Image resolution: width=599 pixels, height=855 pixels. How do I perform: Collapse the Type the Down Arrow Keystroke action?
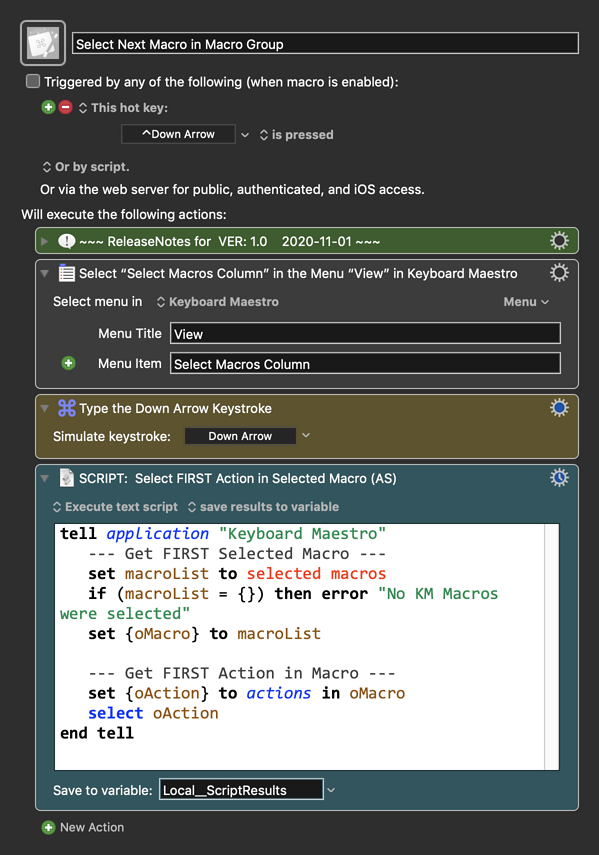click(x=45, y=408)
